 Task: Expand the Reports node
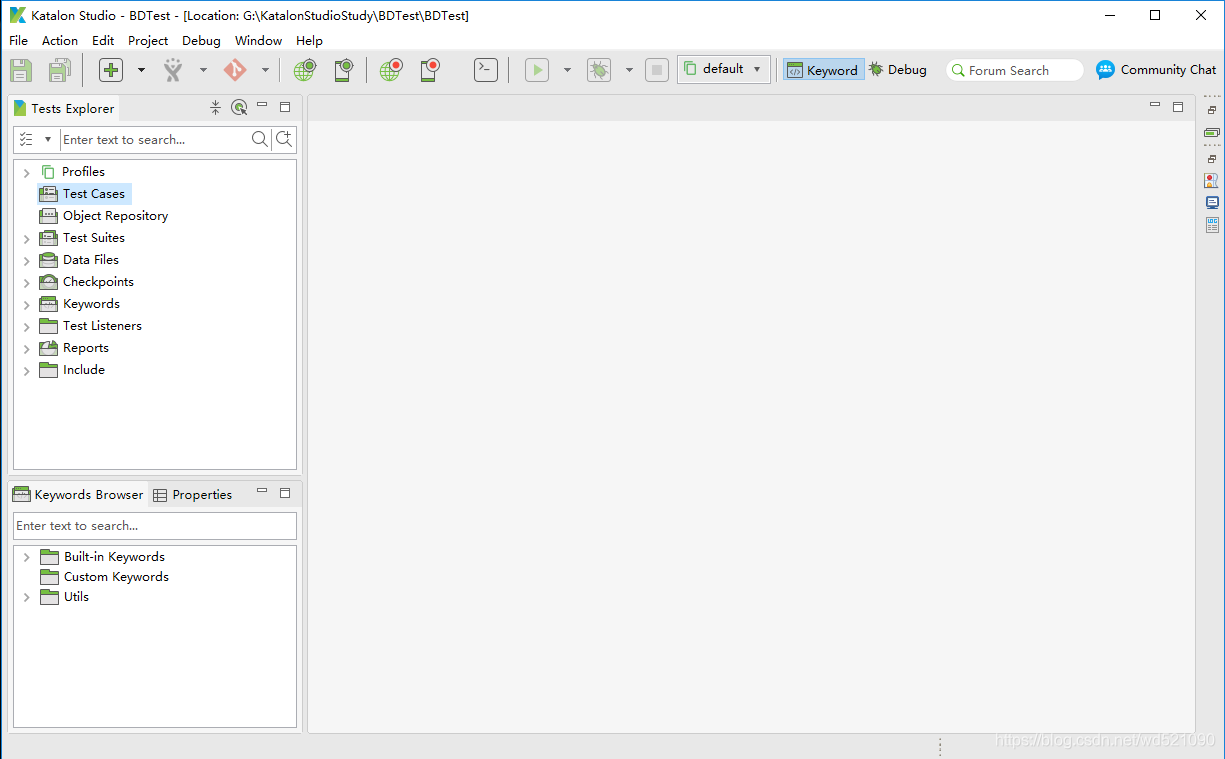point(27,349)
